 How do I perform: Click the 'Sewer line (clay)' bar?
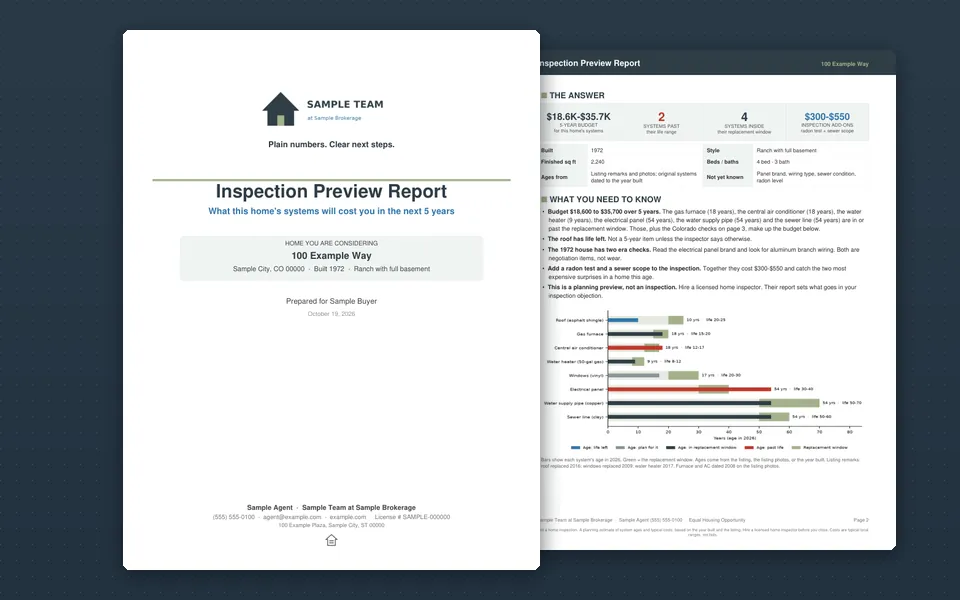coord(689,417)
